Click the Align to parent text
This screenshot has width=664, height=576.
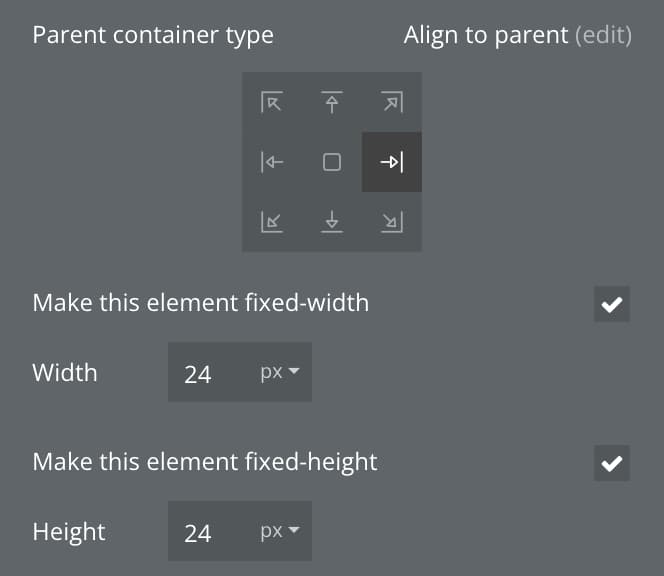486,35
